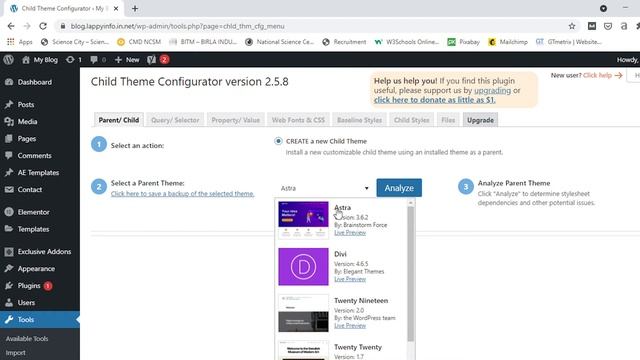Close the Child Theme Configurator tab
This screenshot has width=640, height=360.
116,9
